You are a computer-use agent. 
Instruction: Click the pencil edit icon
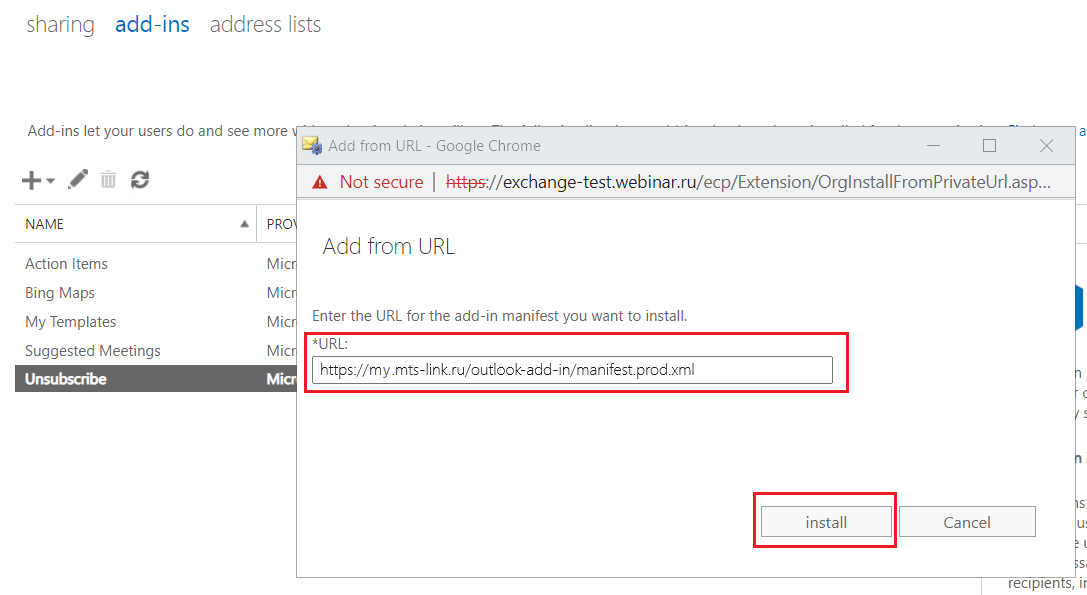click(78, 180)
